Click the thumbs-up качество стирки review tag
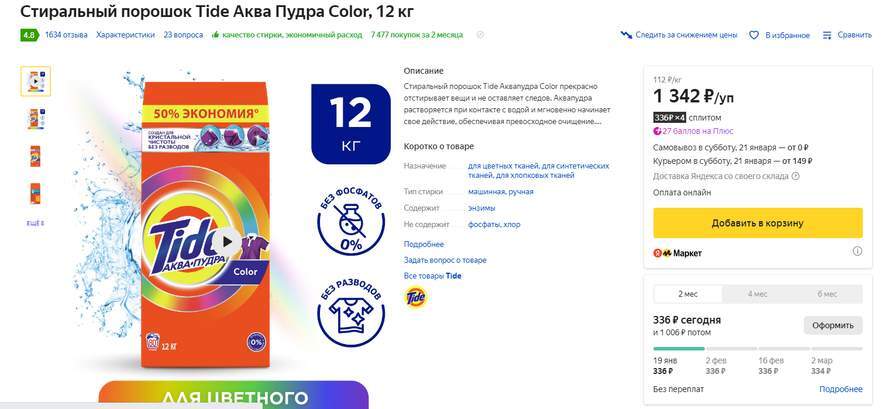This screenshot has height=409, width=895. click(x=287, y=35)
